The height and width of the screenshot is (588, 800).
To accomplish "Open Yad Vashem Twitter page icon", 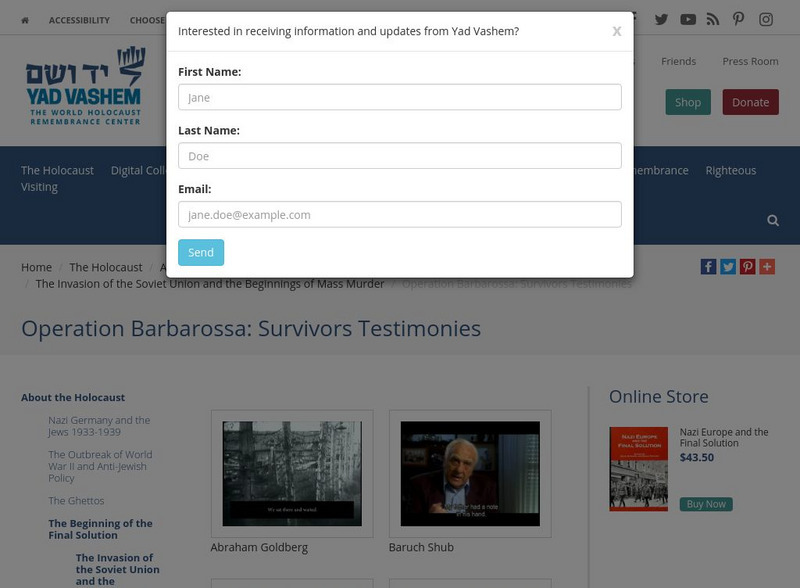I will (x=661, y=19).
